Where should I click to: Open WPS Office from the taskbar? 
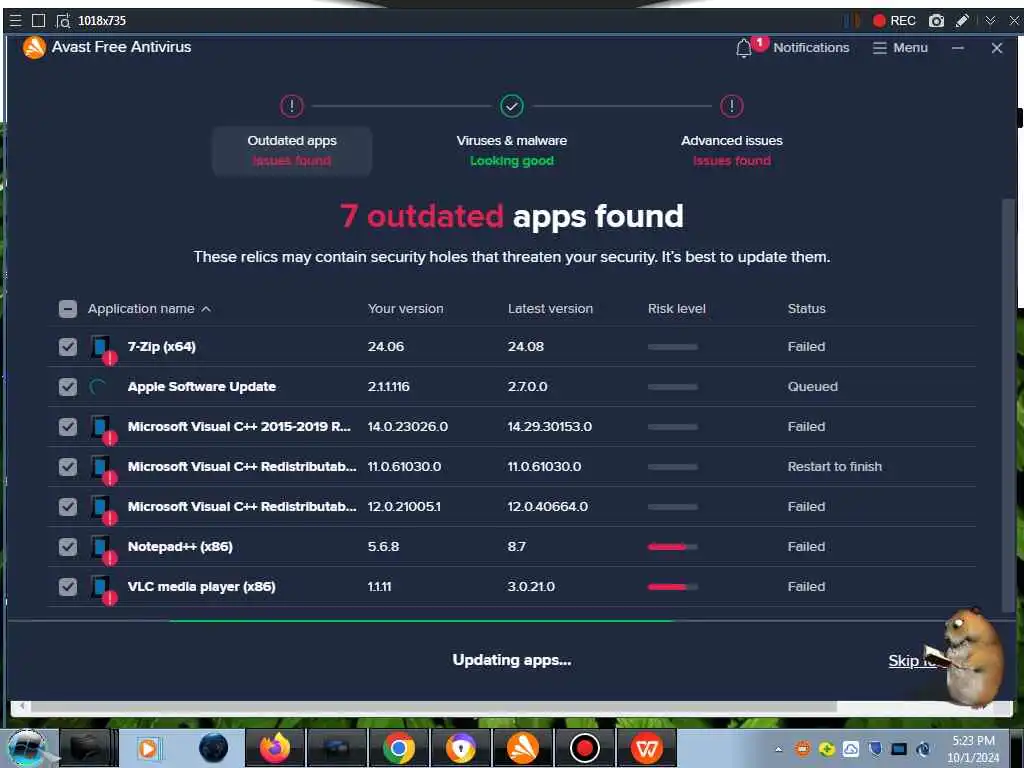coord(647,748)
